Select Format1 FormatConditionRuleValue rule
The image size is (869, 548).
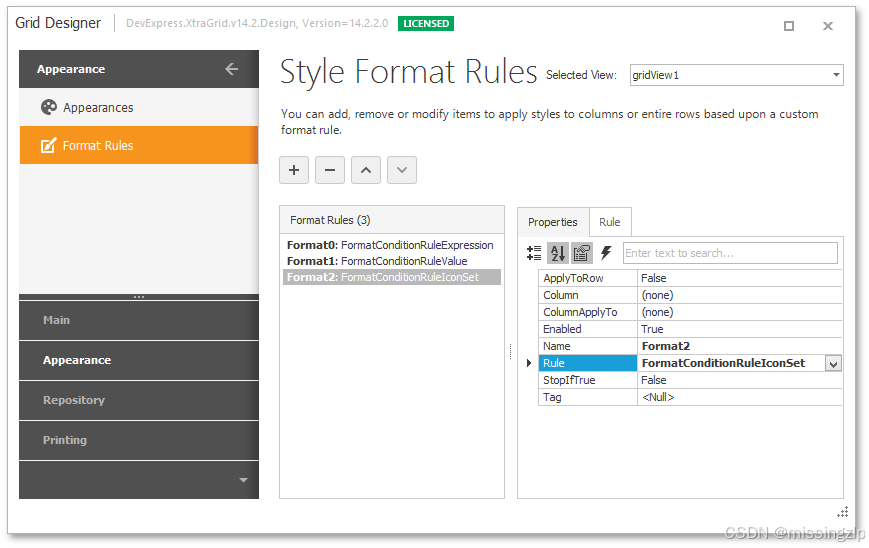point(391,261)
